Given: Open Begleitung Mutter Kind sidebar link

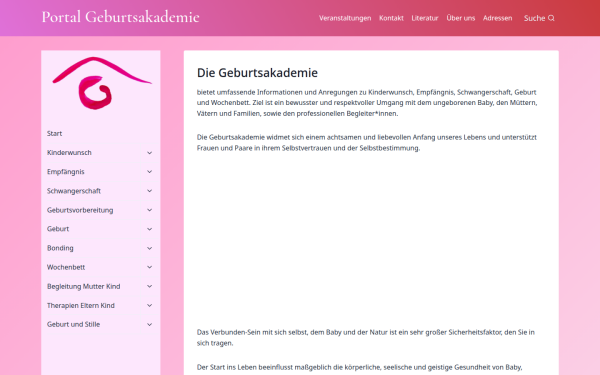Looking at the screenshot, I should [83, 286].
